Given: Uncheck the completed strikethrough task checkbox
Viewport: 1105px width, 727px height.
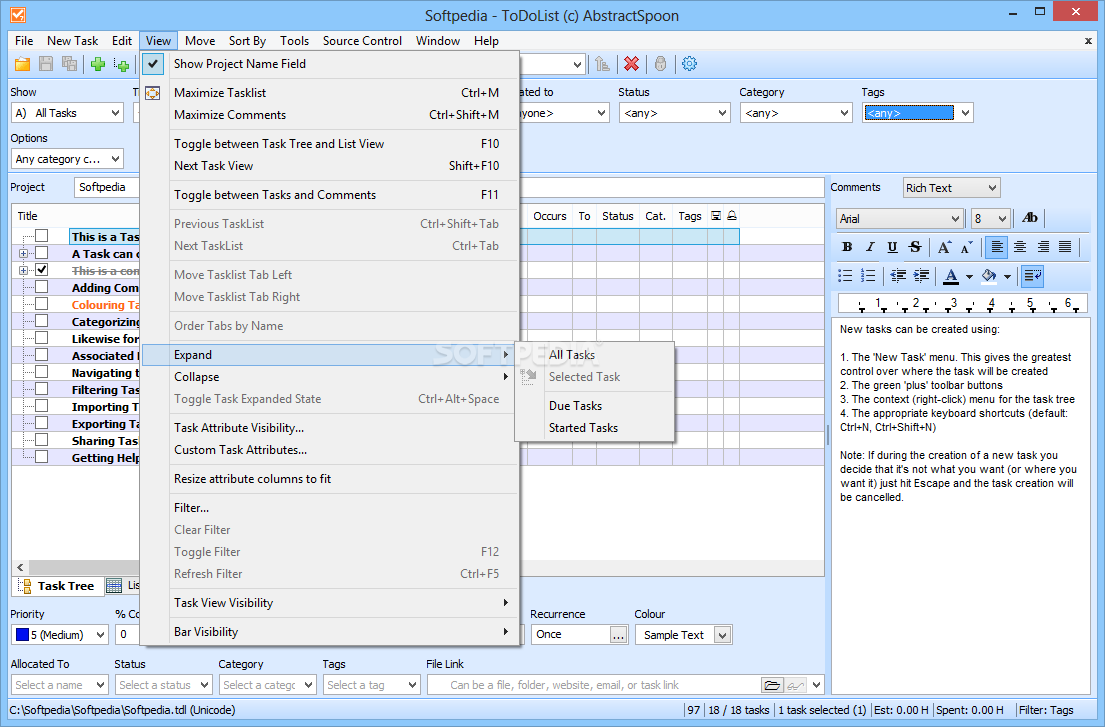Looking at the screenshot, I should tap(42, 270).
